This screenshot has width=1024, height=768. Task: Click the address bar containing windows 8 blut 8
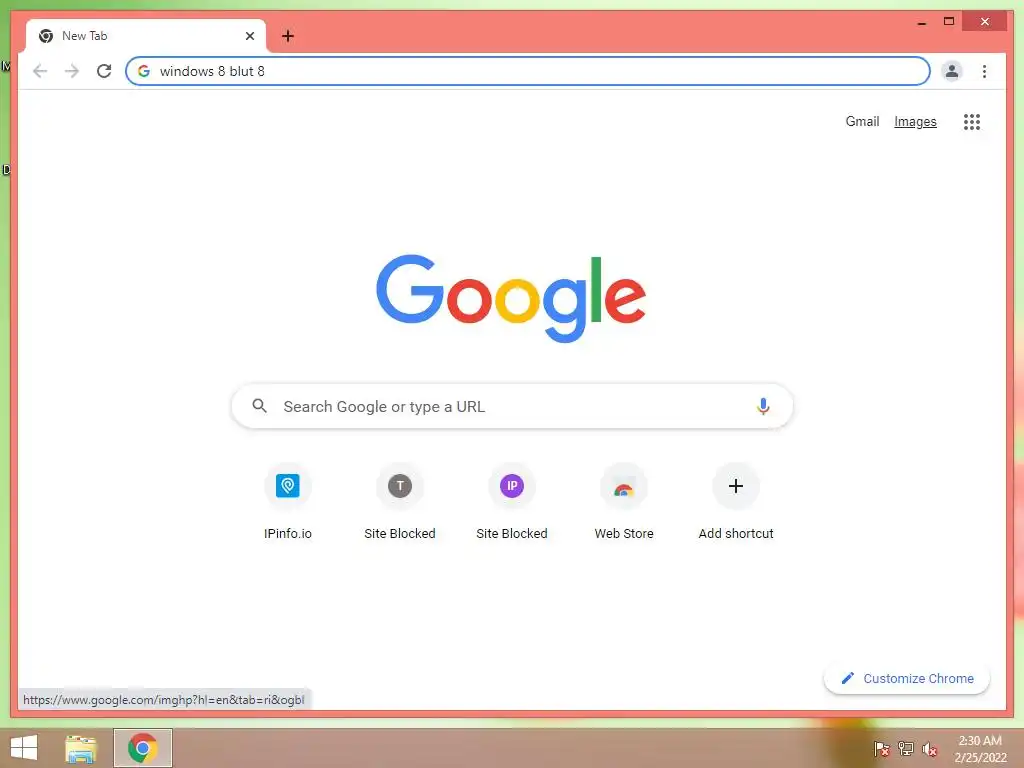click(528, 71)
